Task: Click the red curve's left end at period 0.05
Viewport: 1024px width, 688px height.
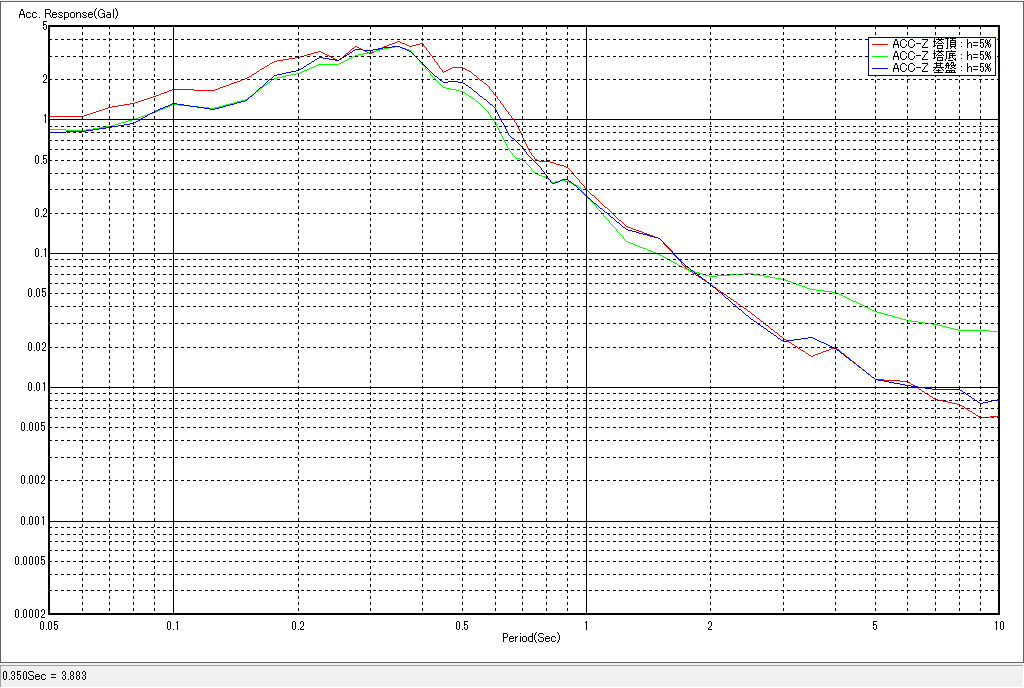Action: (x=51, y=117)
